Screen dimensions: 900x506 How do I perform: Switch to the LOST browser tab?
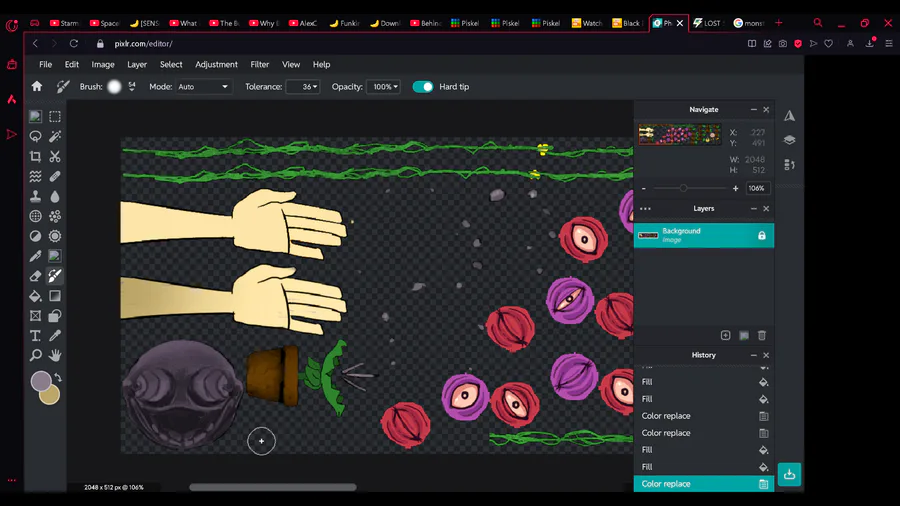pyautogui.click(x=708, y=23)
